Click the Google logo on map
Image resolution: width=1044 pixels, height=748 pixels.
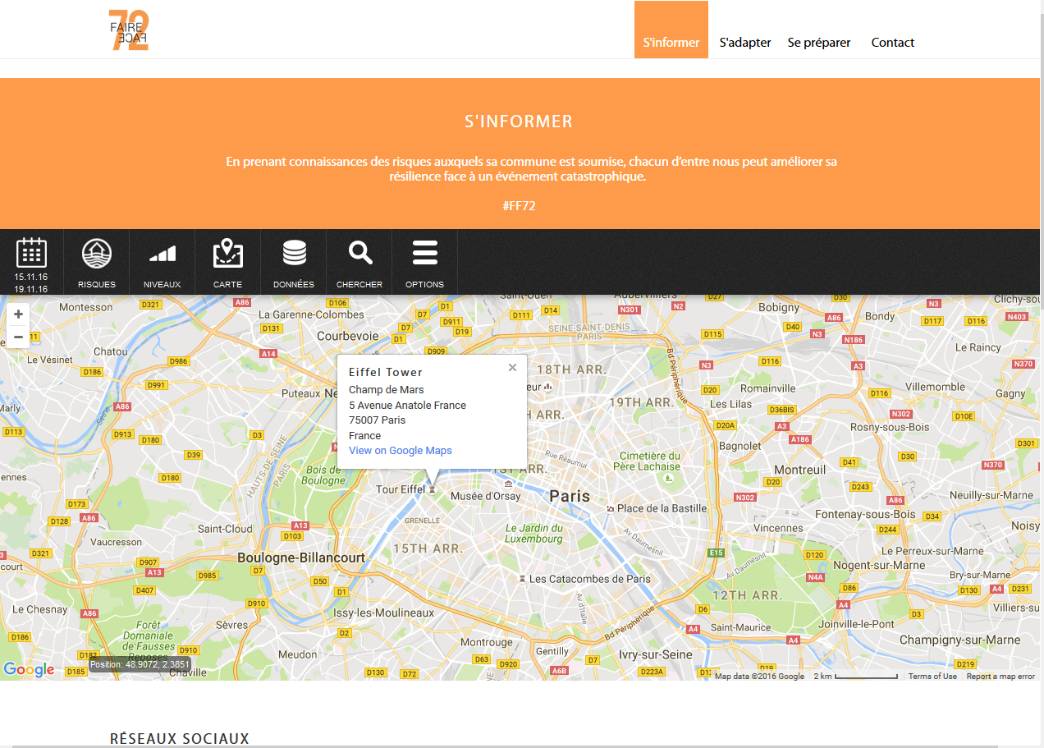[29, 669]
